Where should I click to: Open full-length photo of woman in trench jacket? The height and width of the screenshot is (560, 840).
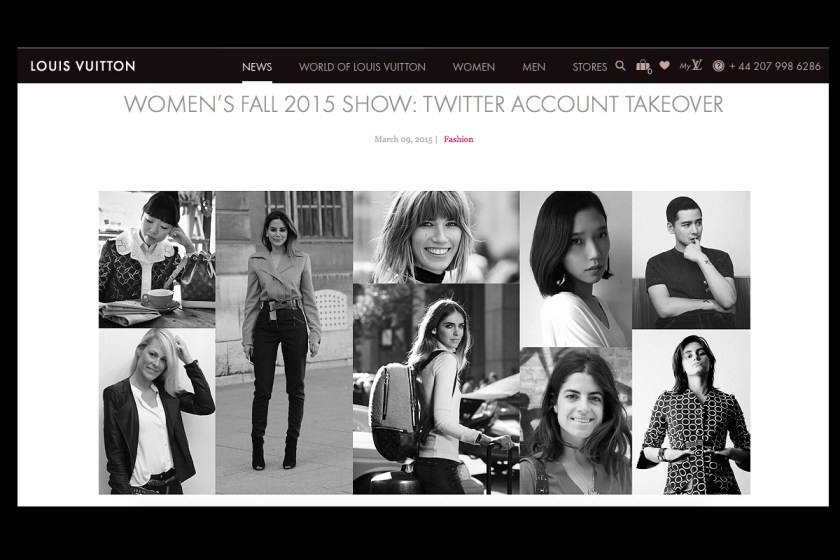[284, 342]
